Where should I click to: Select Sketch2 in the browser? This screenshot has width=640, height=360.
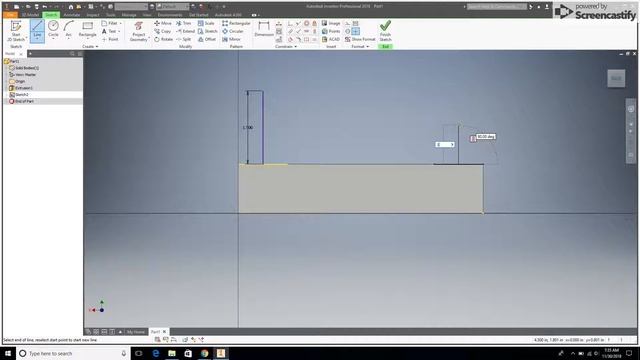point(19,94)
